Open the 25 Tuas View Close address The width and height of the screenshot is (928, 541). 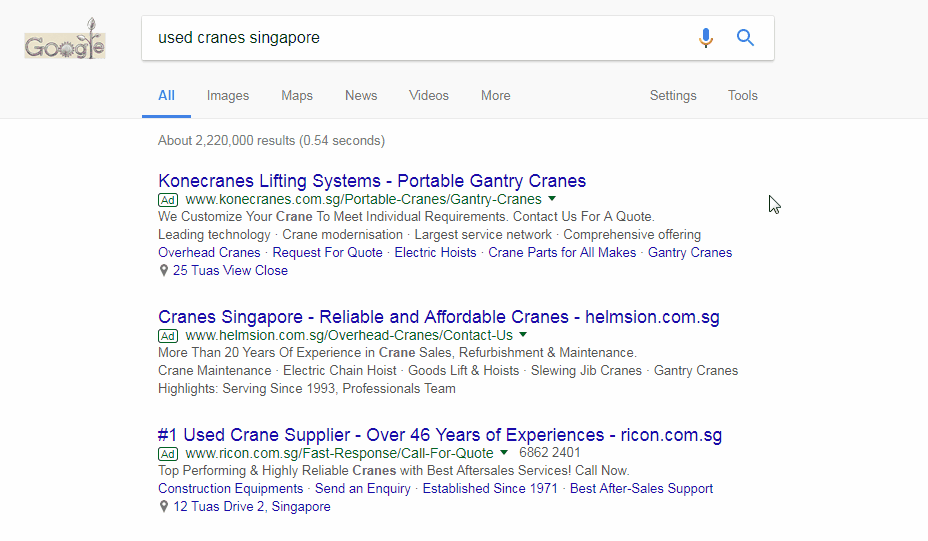click(x=230, y=270)
